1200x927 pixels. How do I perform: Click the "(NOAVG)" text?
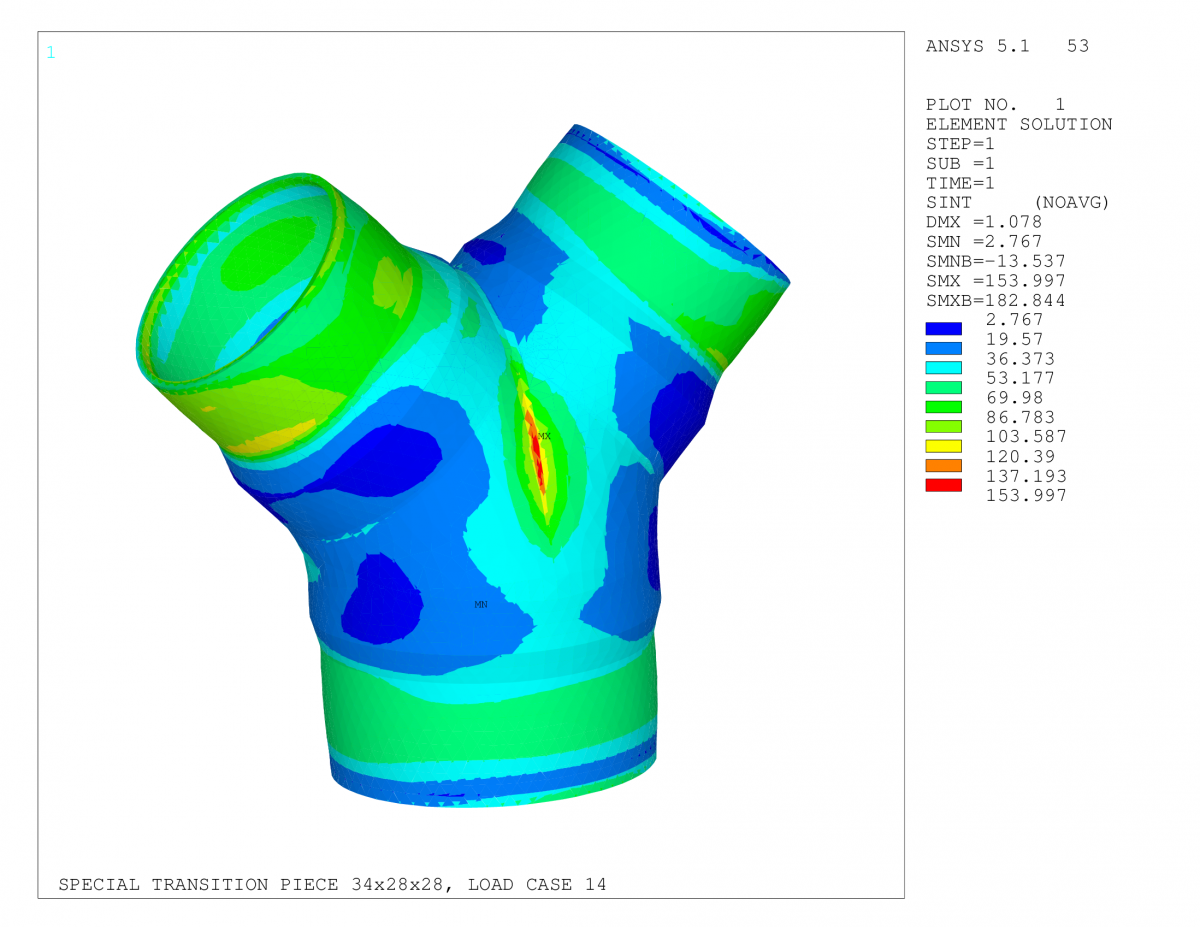click(x=1072, y=202)
